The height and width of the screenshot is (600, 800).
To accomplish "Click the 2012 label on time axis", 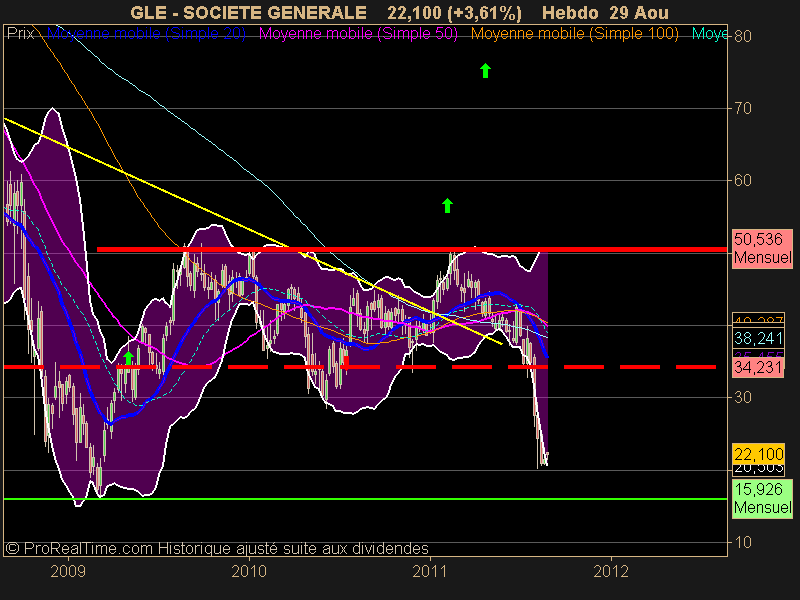I will (x=611, y=571).
